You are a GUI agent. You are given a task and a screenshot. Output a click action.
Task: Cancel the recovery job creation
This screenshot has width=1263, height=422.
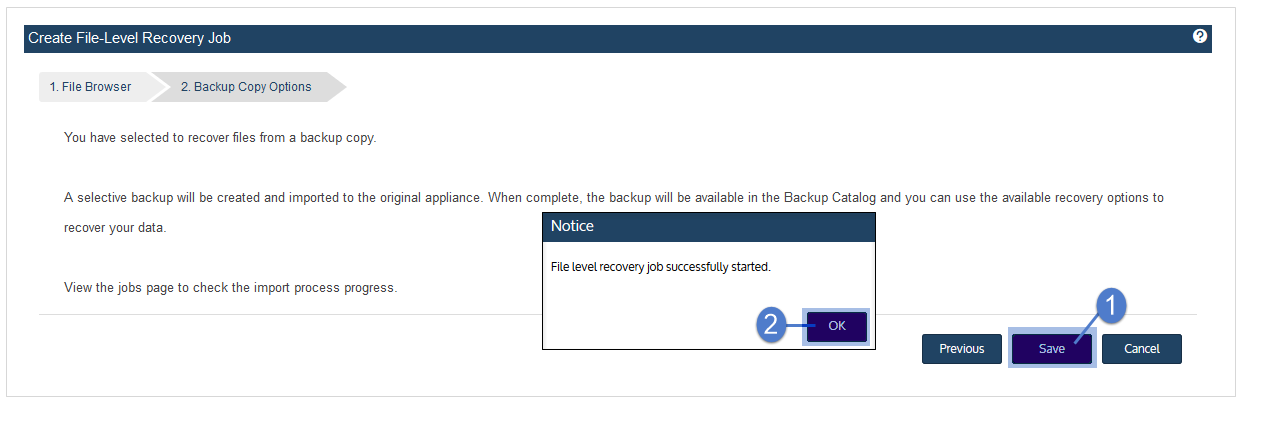coord(1142,349)
